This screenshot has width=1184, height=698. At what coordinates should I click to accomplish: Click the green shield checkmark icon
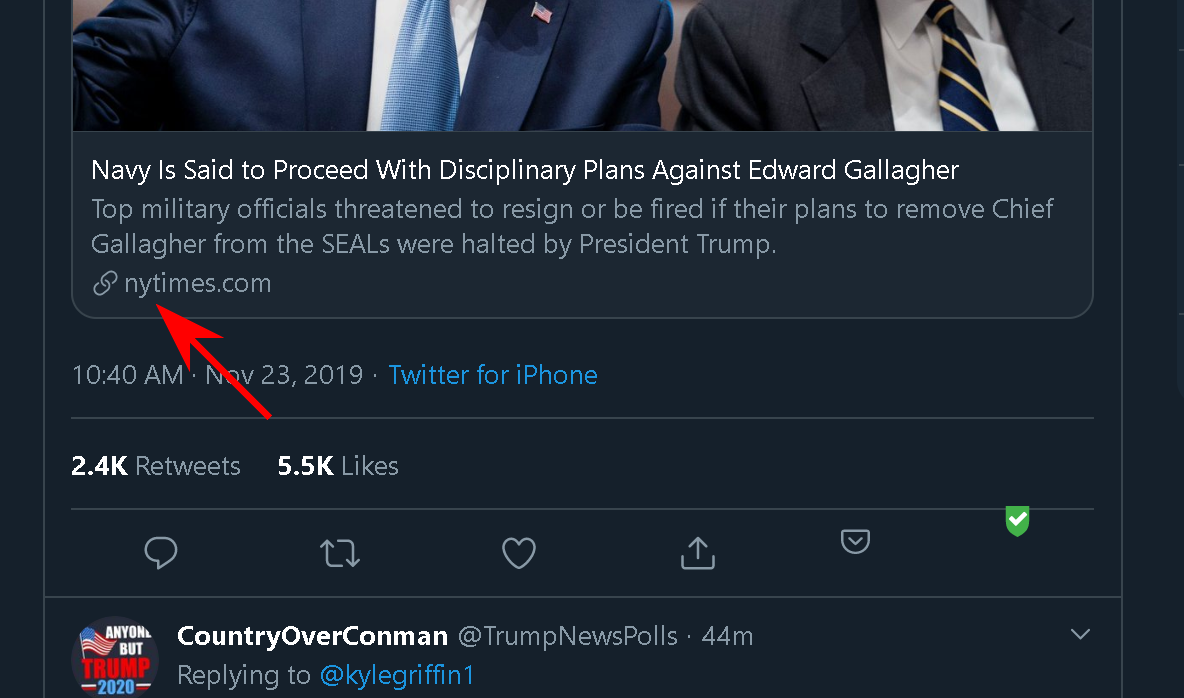tap(1017, 520)
